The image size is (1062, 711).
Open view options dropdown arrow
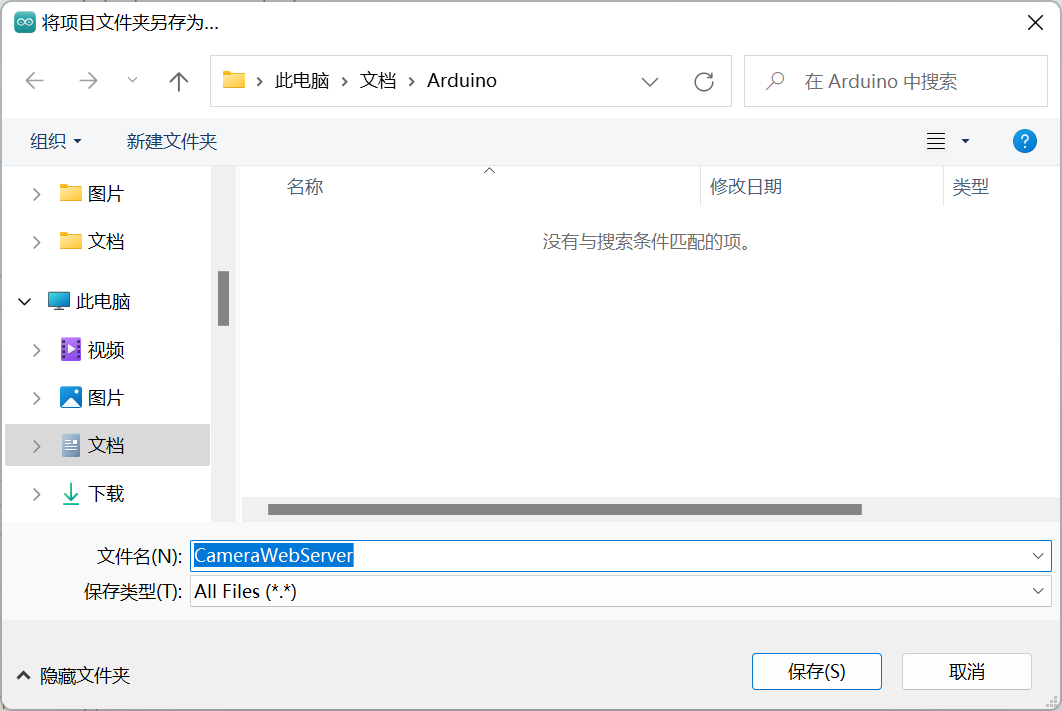[965, 141]
